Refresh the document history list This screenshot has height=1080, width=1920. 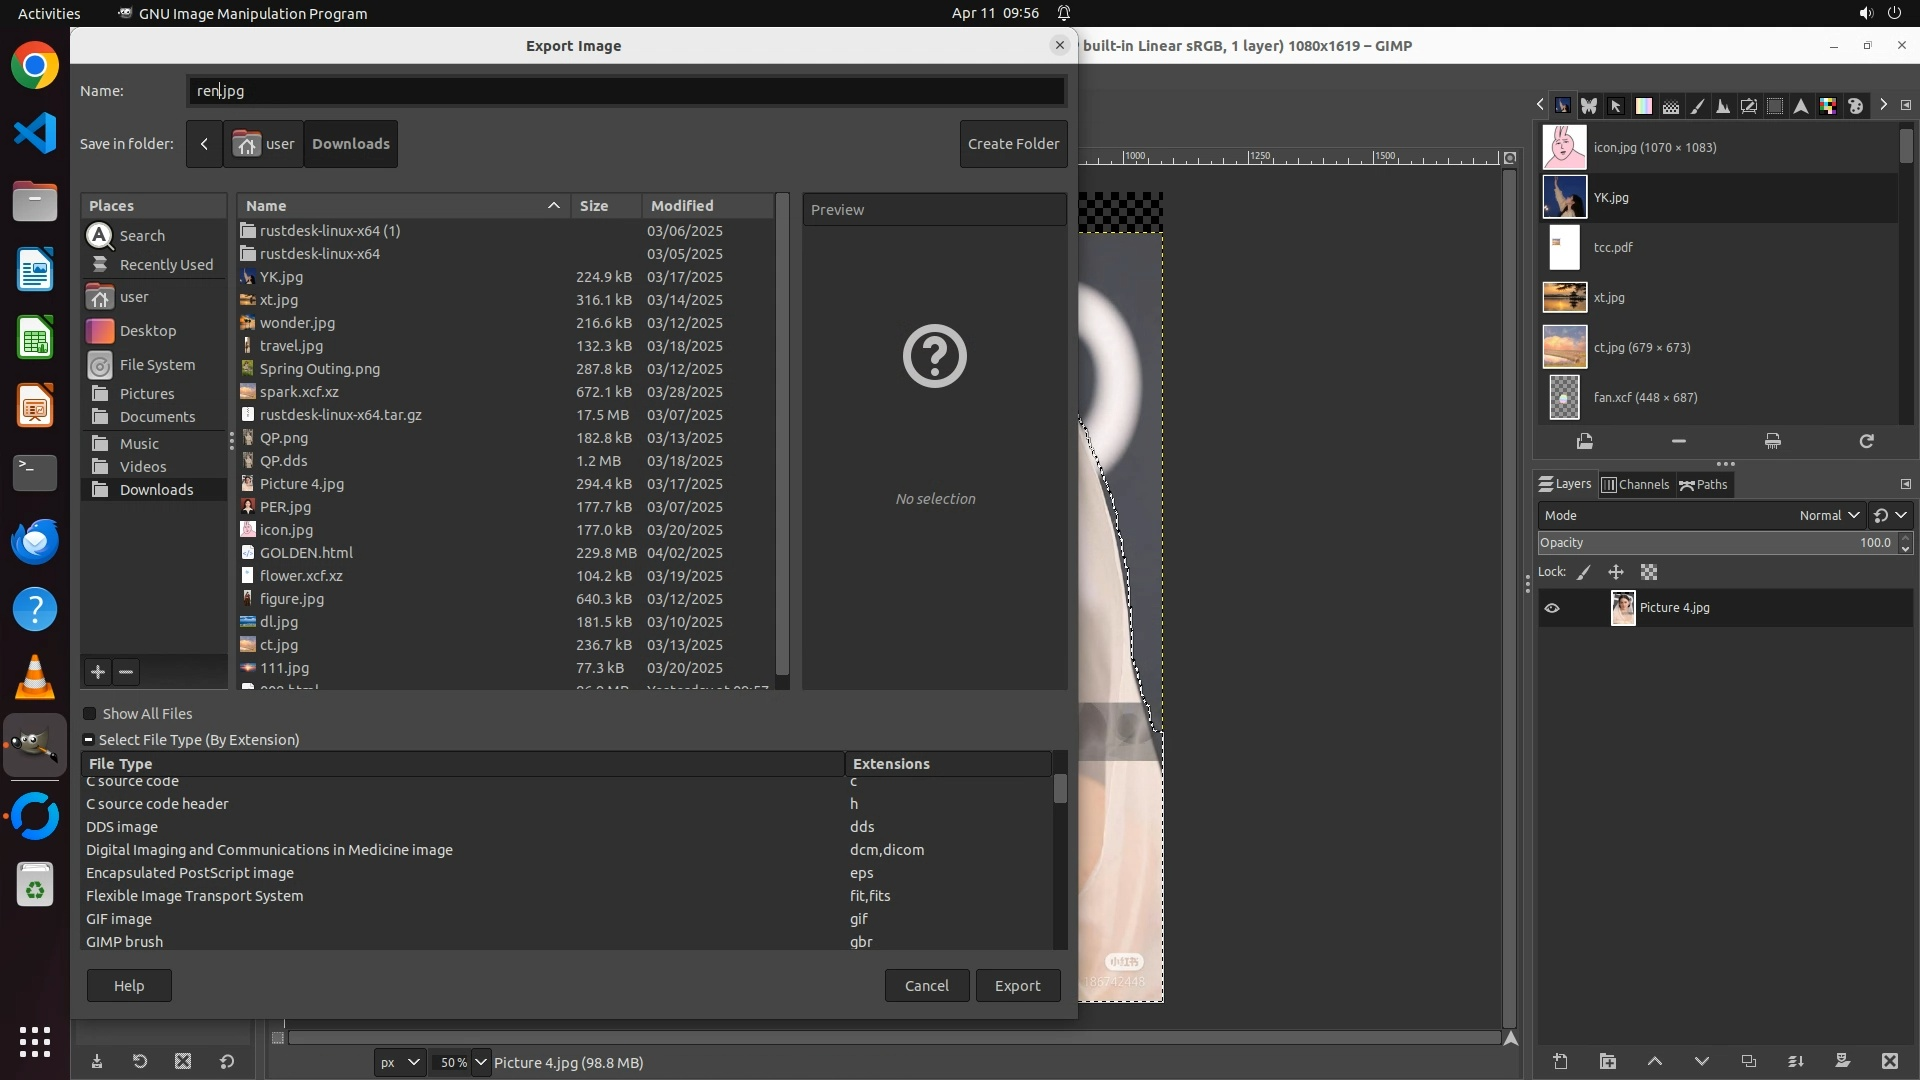click(1866, 441)
